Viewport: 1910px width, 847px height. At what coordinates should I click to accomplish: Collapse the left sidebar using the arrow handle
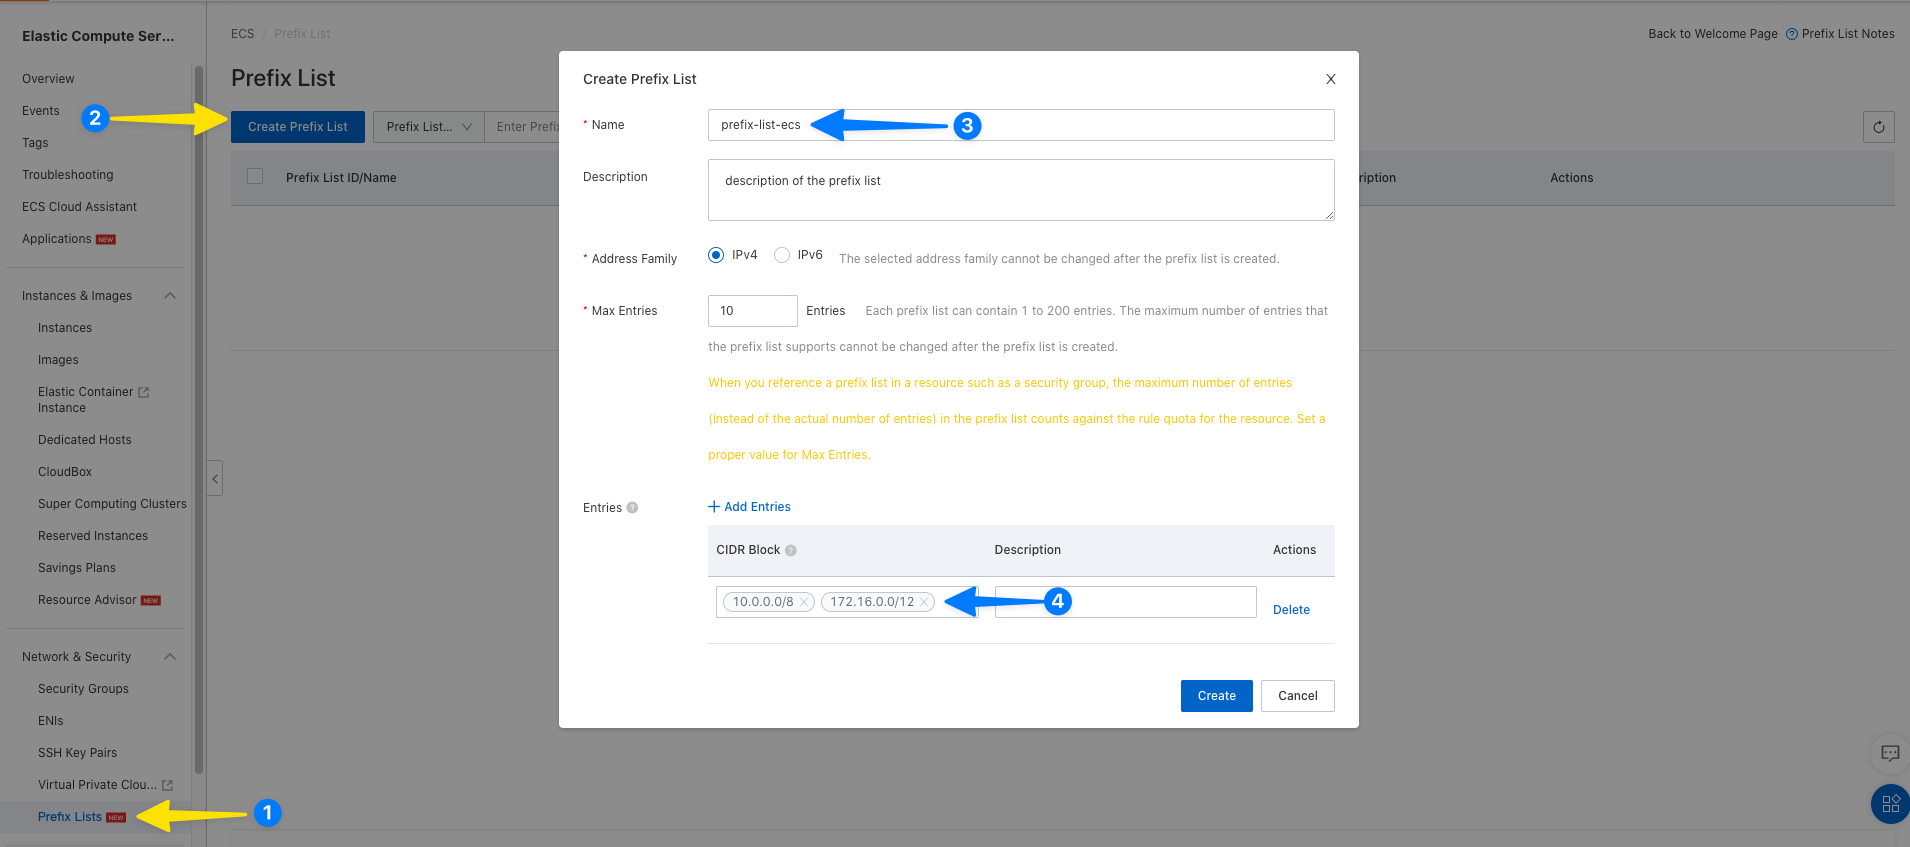click(215, 478)
